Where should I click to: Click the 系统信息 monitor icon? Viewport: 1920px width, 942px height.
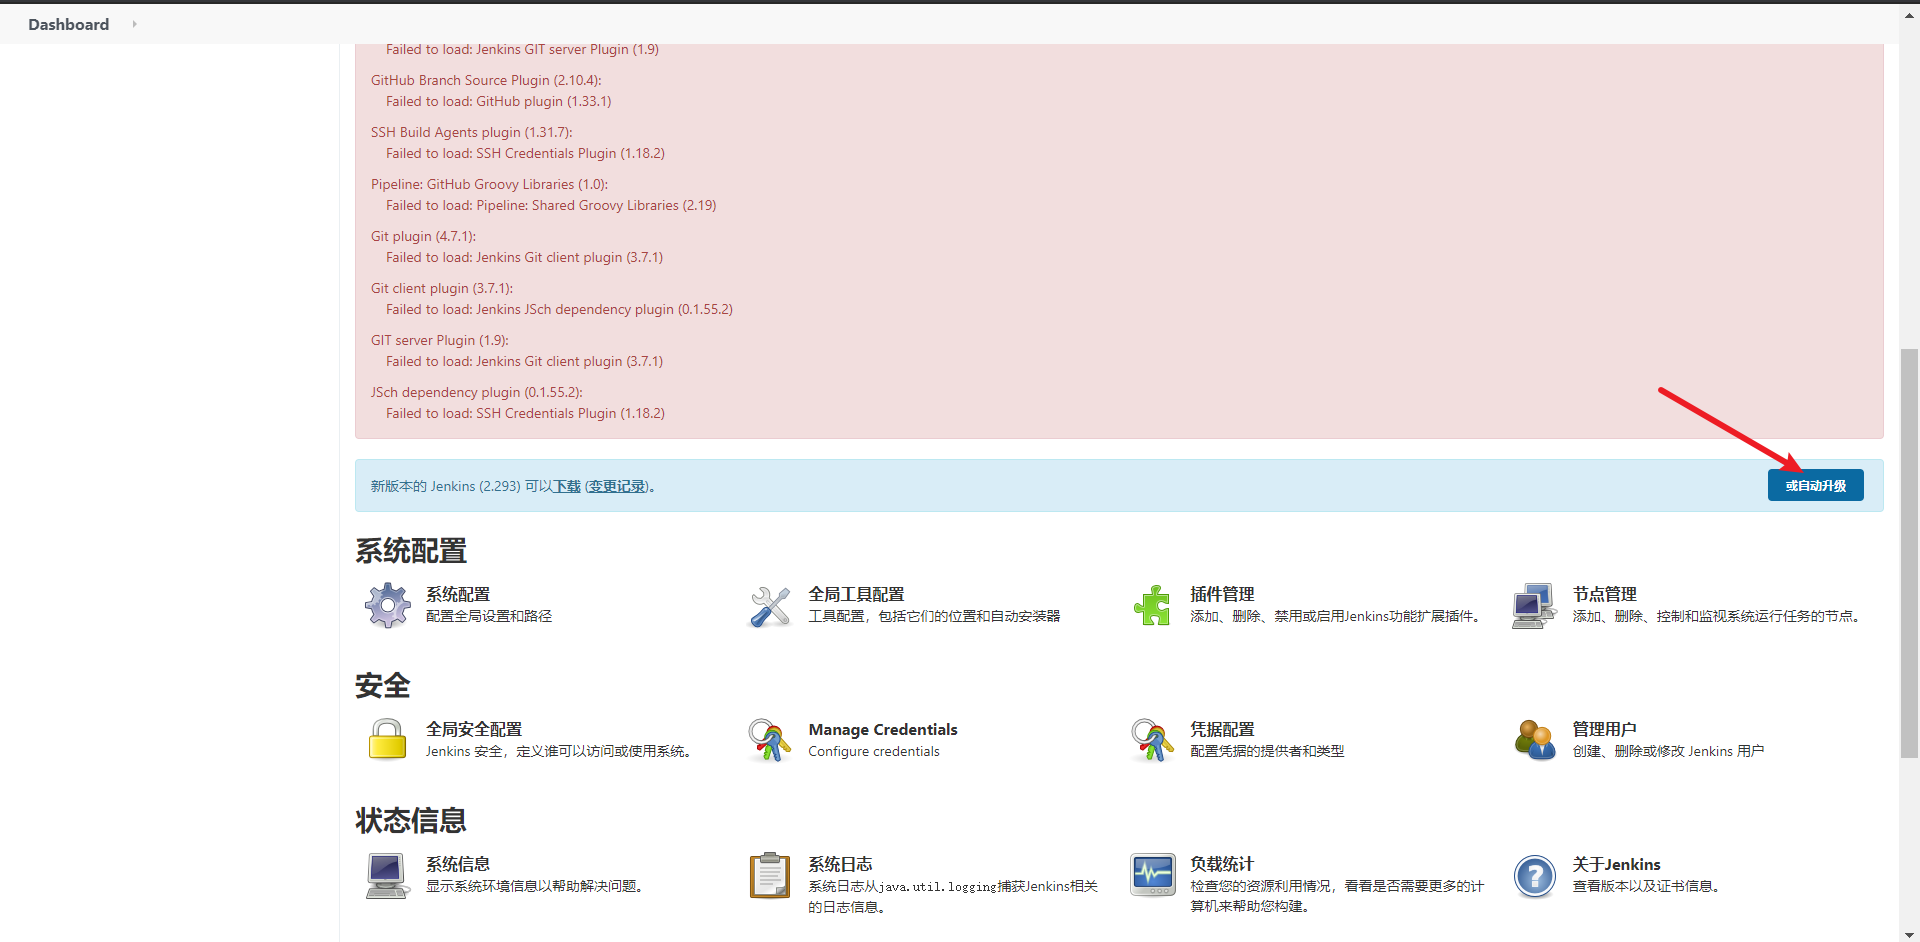[x=387, y=876]
